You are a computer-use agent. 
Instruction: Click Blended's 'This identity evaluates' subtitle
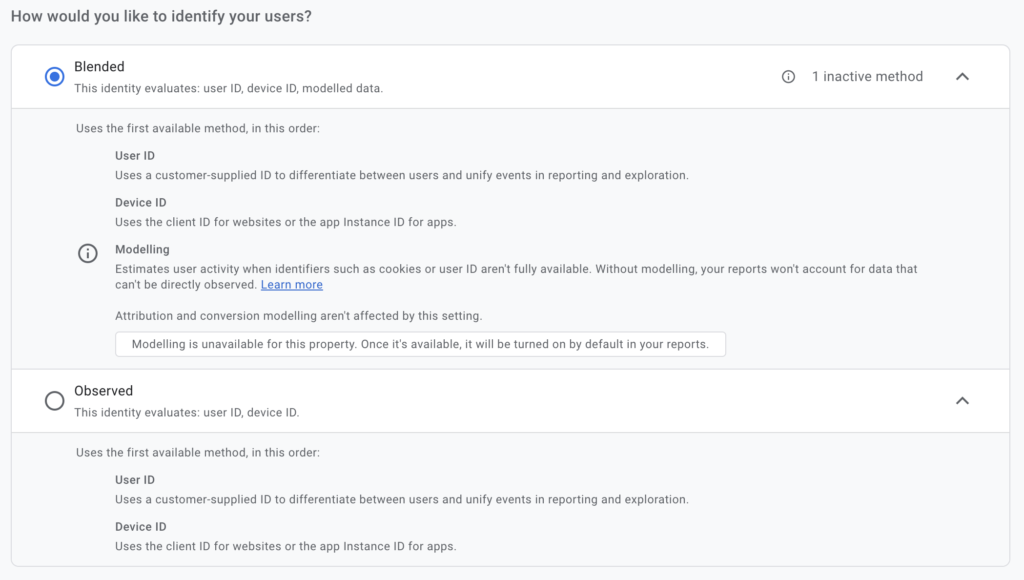[228, 88]
